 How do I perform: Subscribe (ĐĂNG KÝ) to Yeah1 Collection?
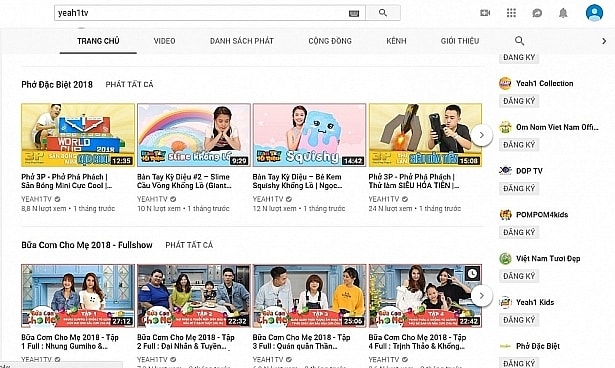pyautogui.click(x=519, y=101)
